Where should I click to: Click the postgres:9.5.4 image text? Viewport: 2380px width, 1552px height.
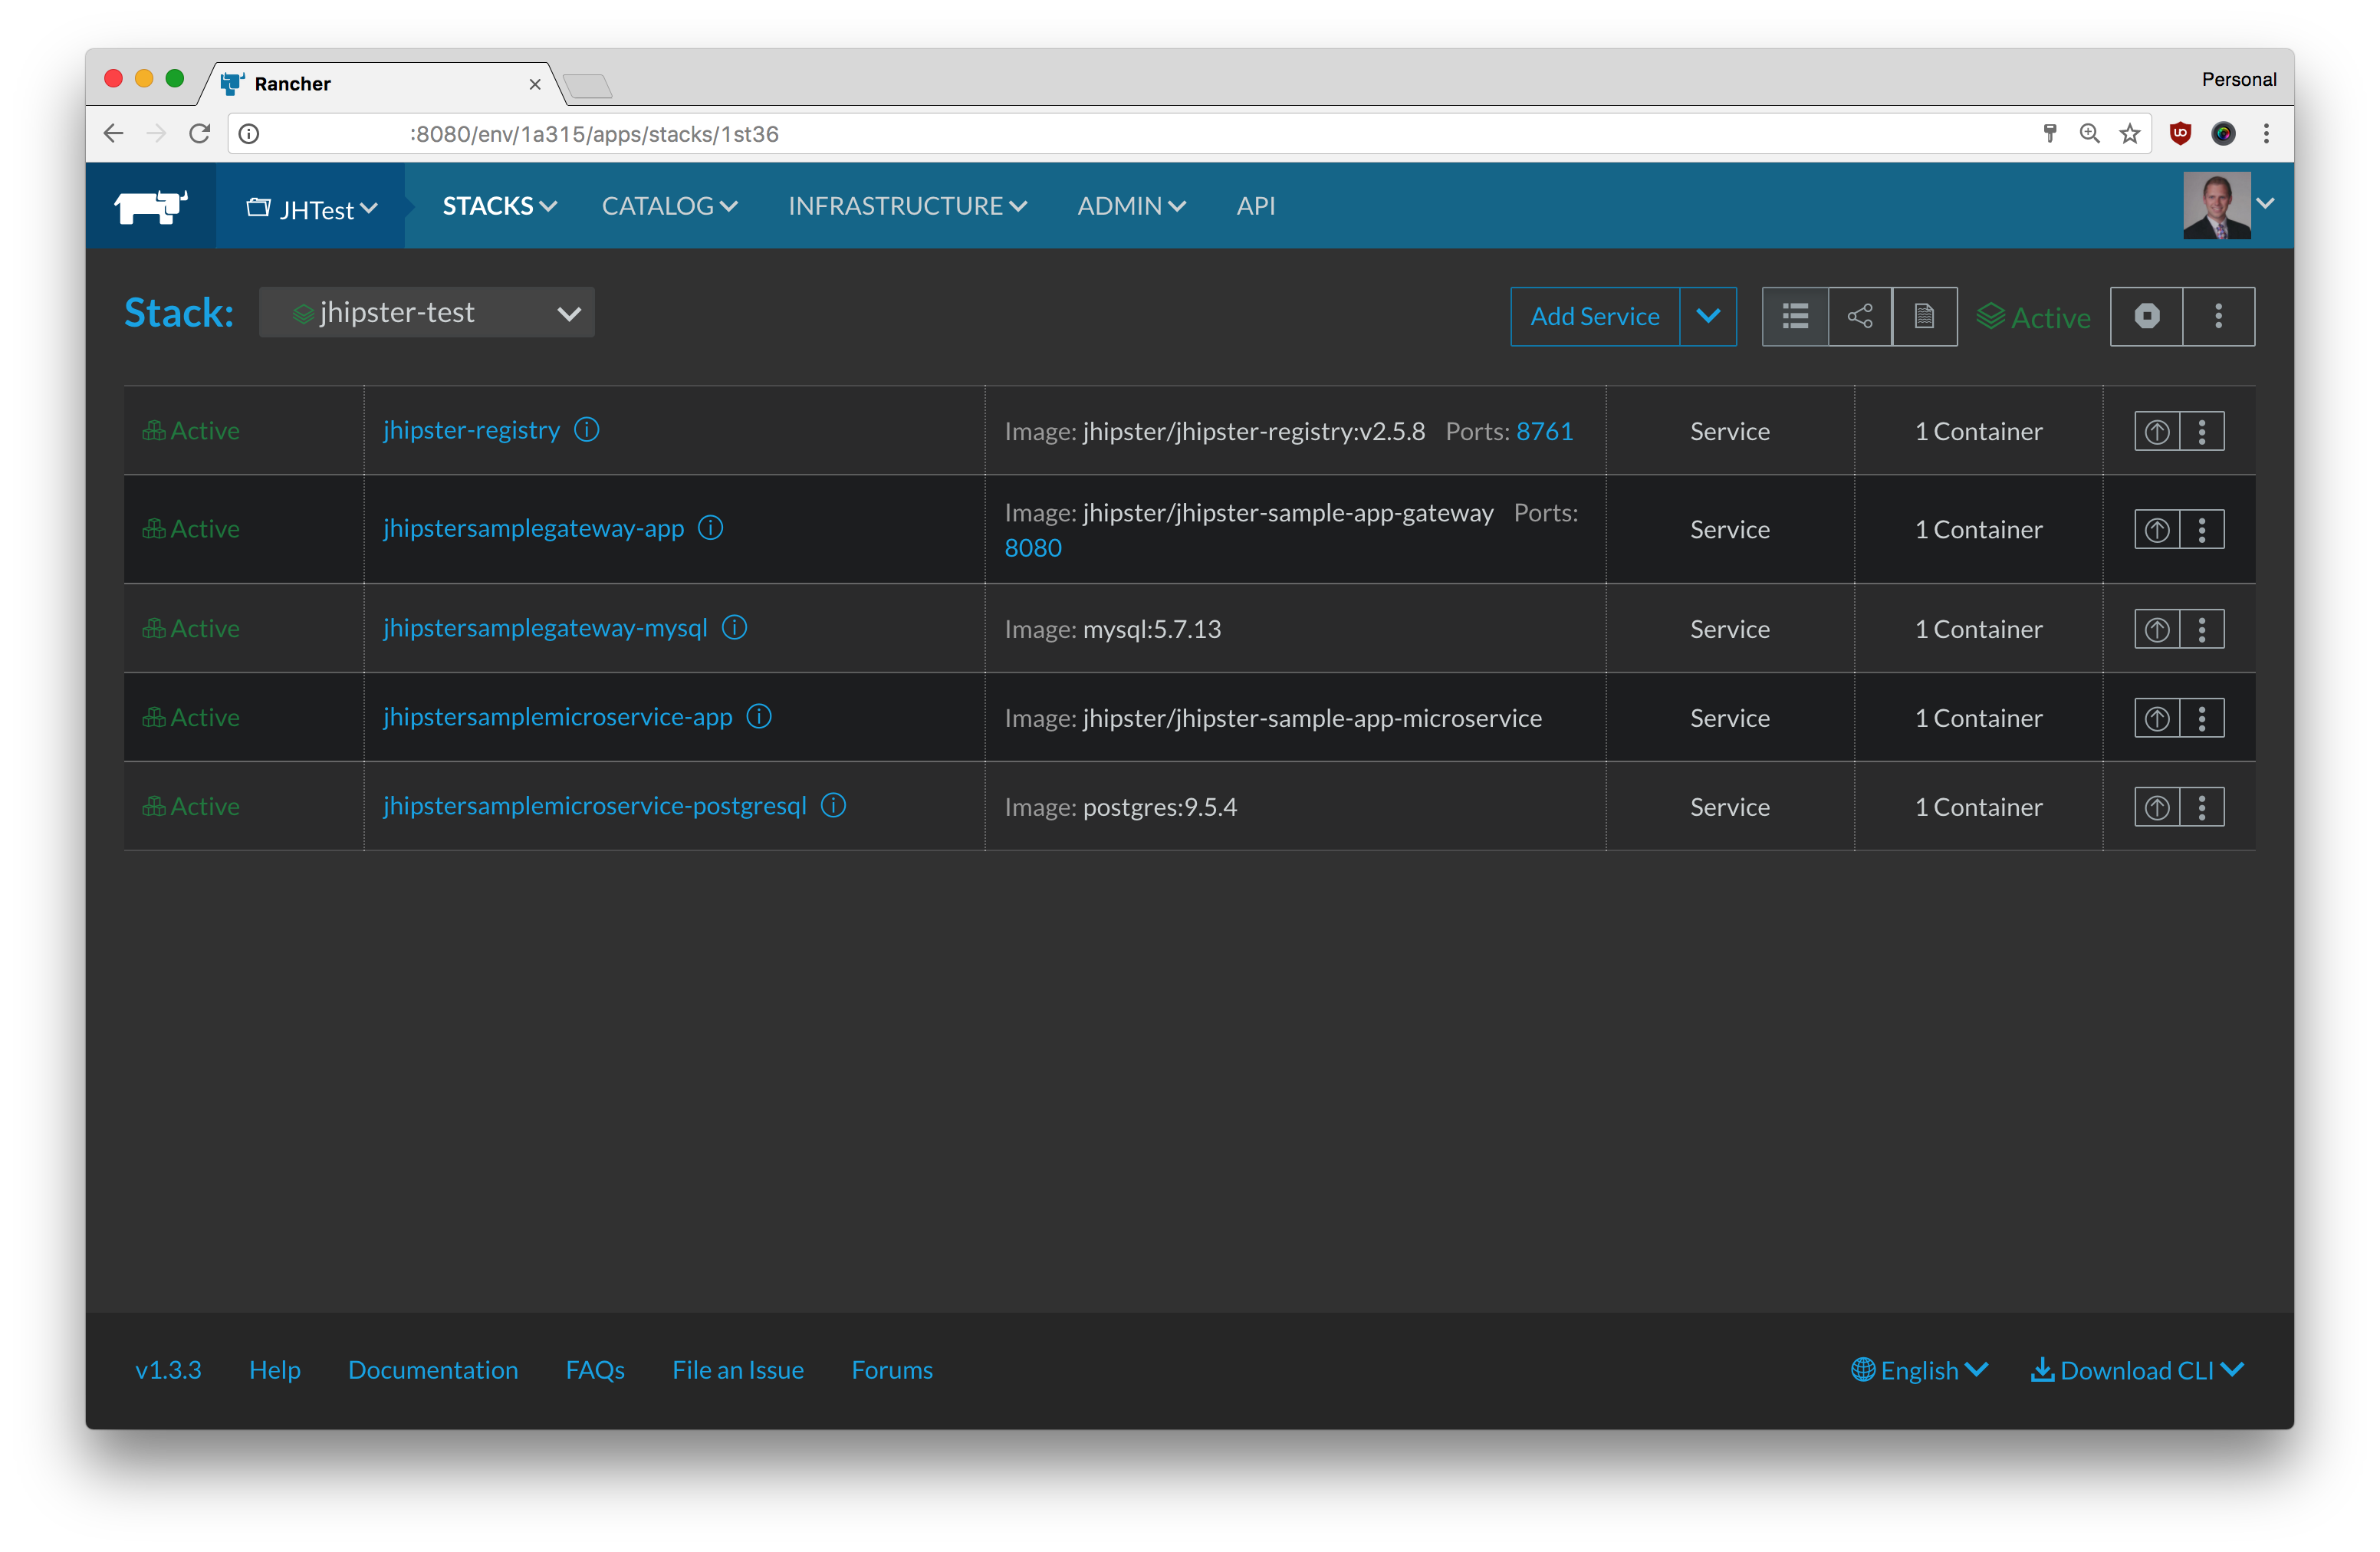click(1160, 808)
